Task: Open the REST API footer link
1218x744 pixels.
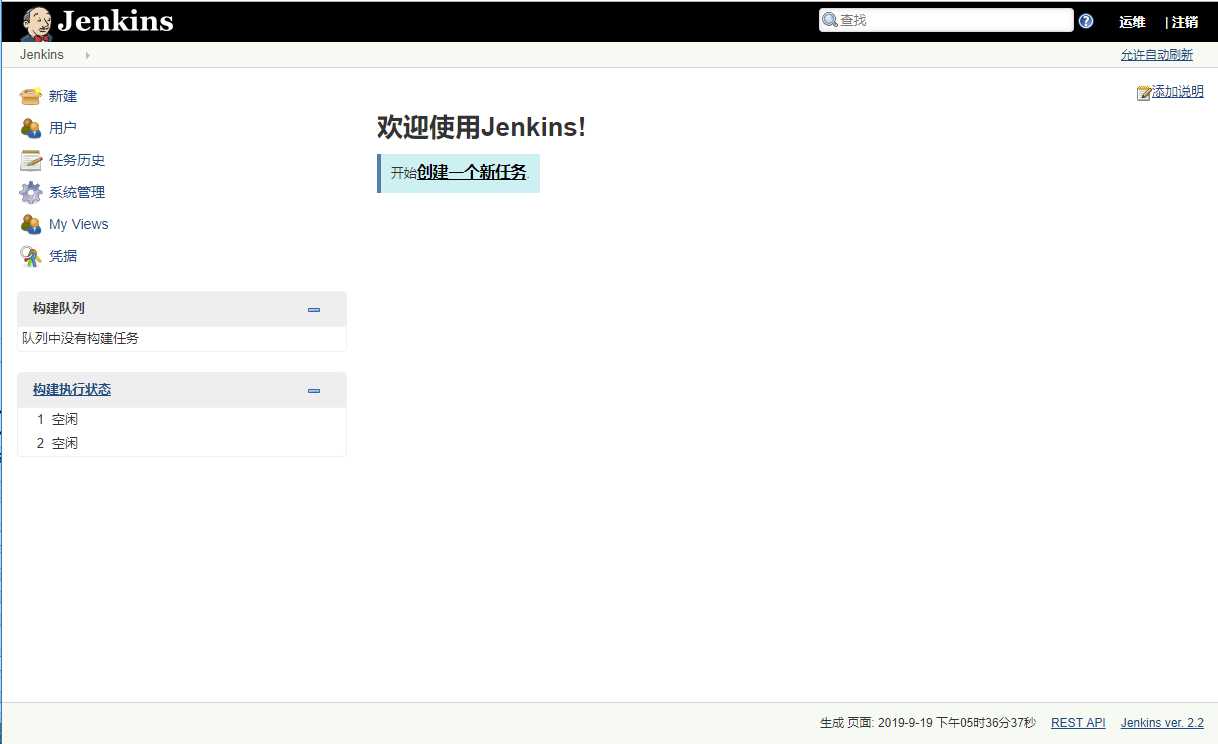Action: pos(1078,723)
